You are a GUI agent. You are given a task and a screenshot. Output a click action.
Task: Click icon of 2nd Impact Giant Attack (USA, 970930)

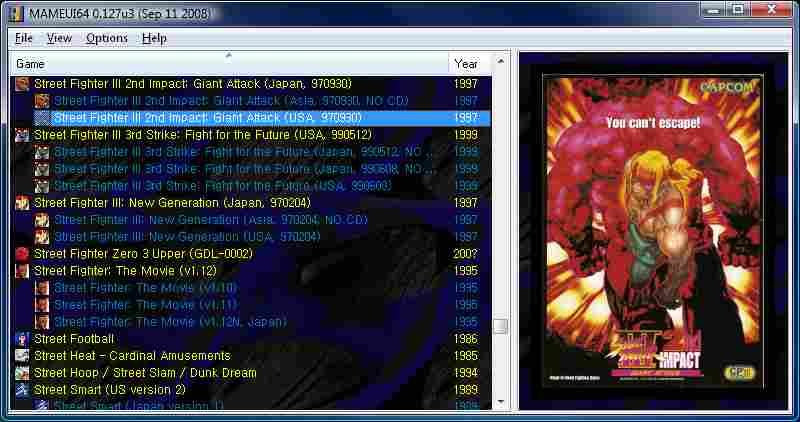tap(42, 118)
